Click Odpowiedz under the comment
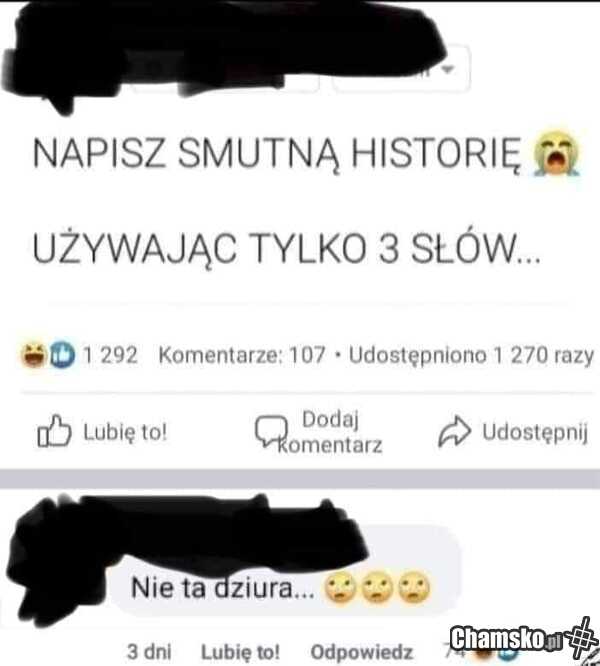Viewport: 600px width, 666px height. (x=362, y=652)
